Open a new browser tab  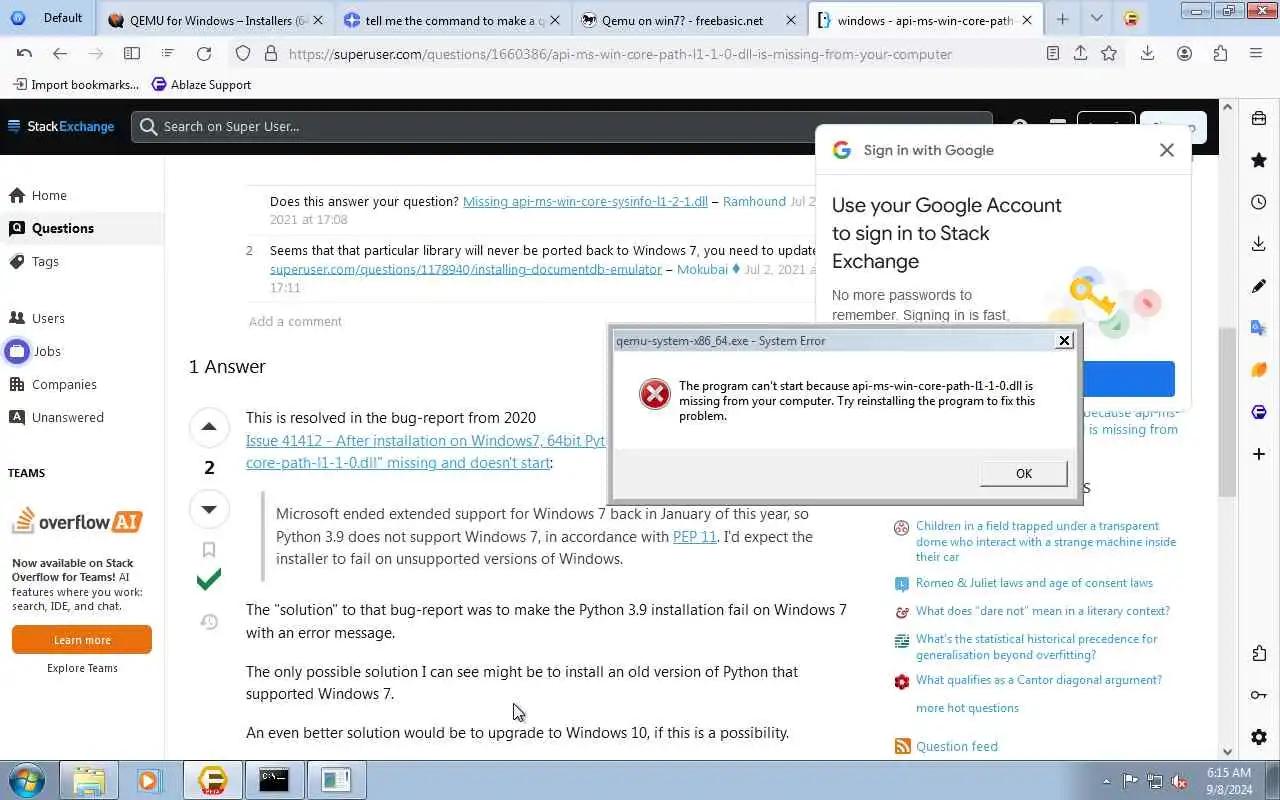[1062, 19]
